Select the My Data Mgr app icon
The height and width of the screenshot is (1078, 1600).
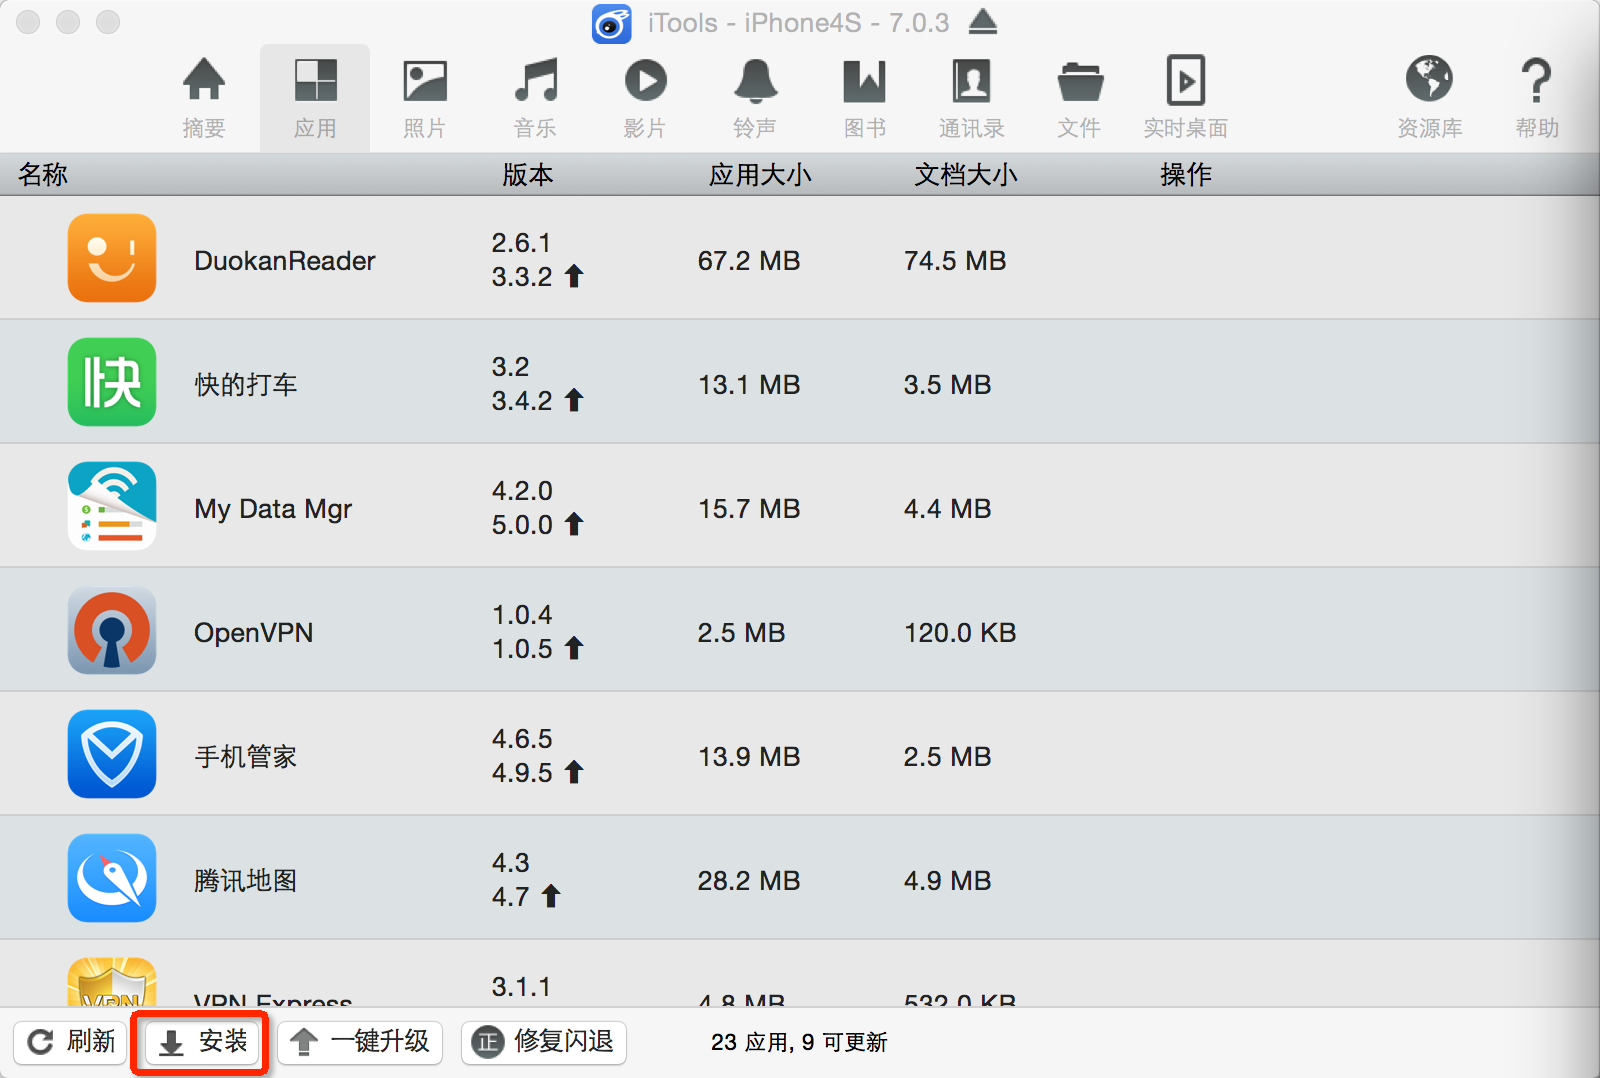112,506
